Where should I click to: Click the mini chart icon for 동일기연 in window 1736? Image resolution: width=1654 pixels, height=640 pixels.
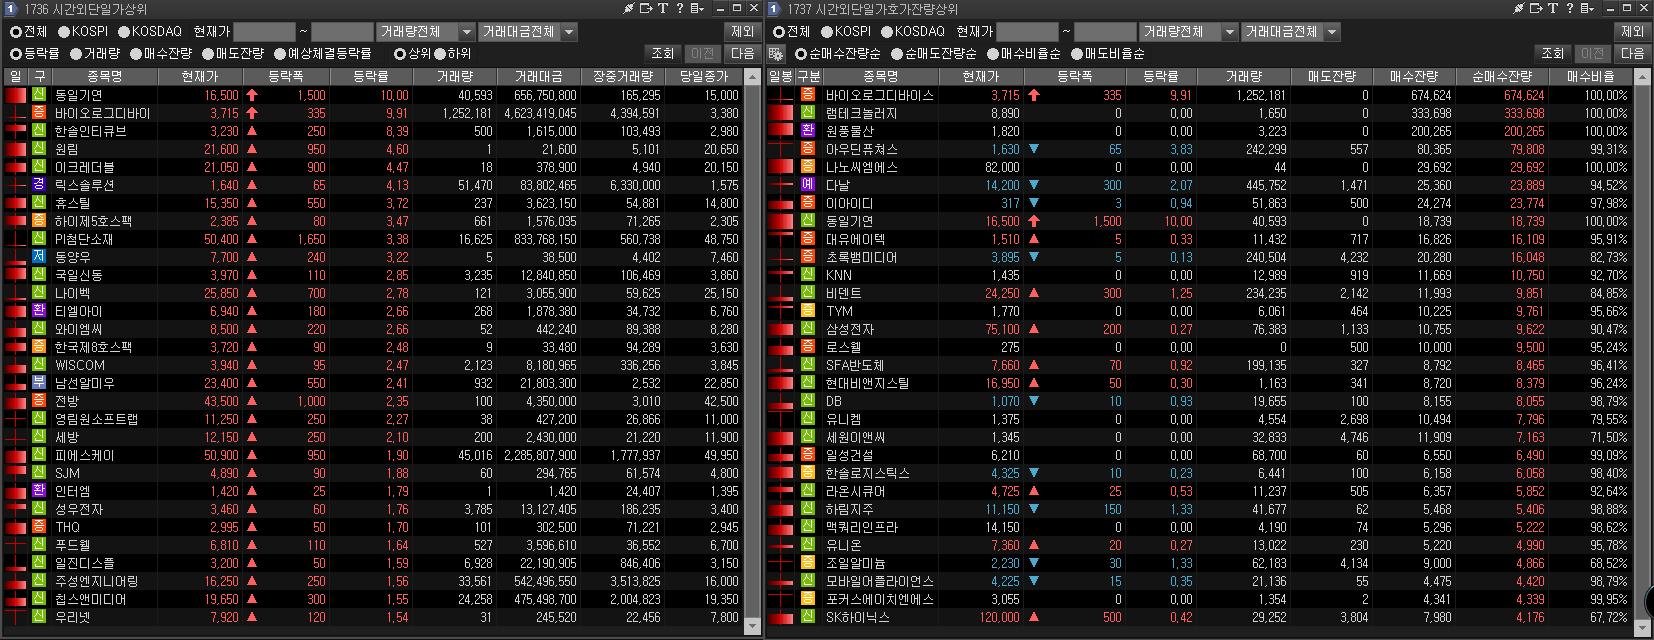pyautogui.click(x=15, y=95)
